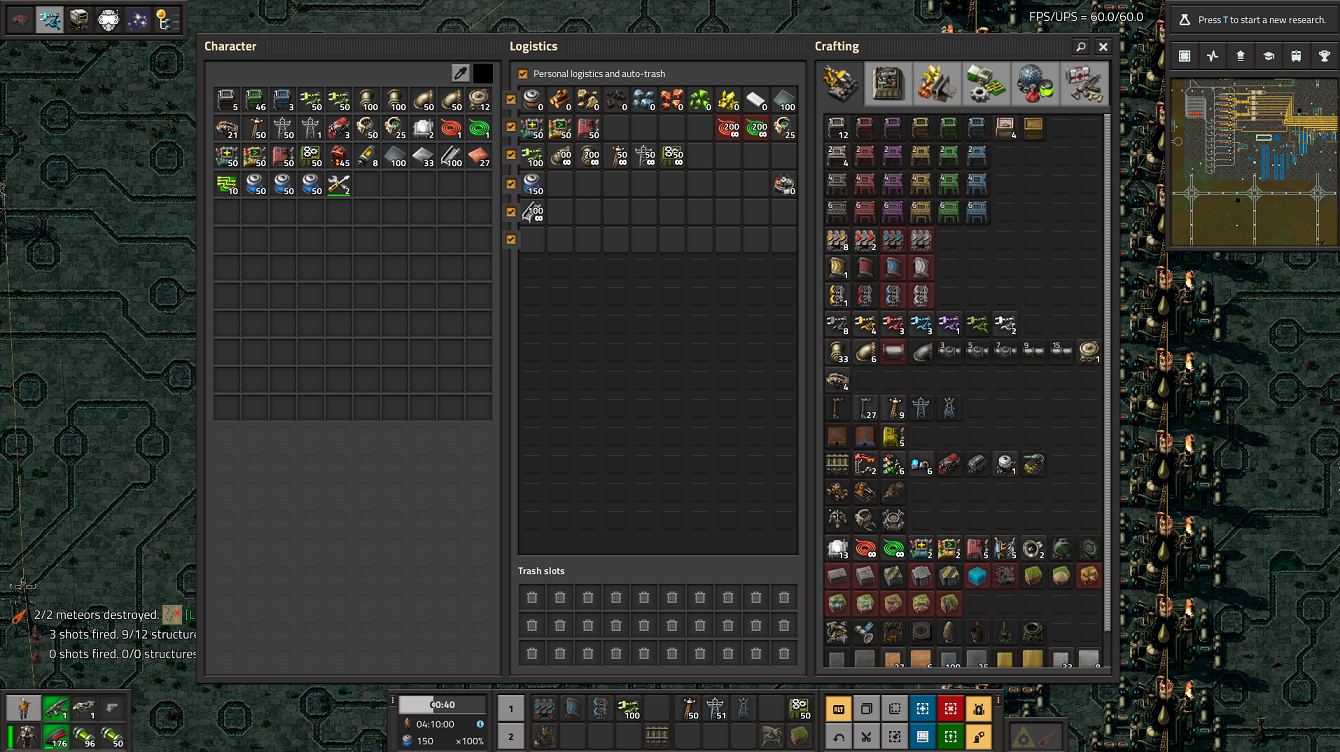The image size is (1340, 752).
Task: Select quickbar row 2 button
Action: coord(510,737)
